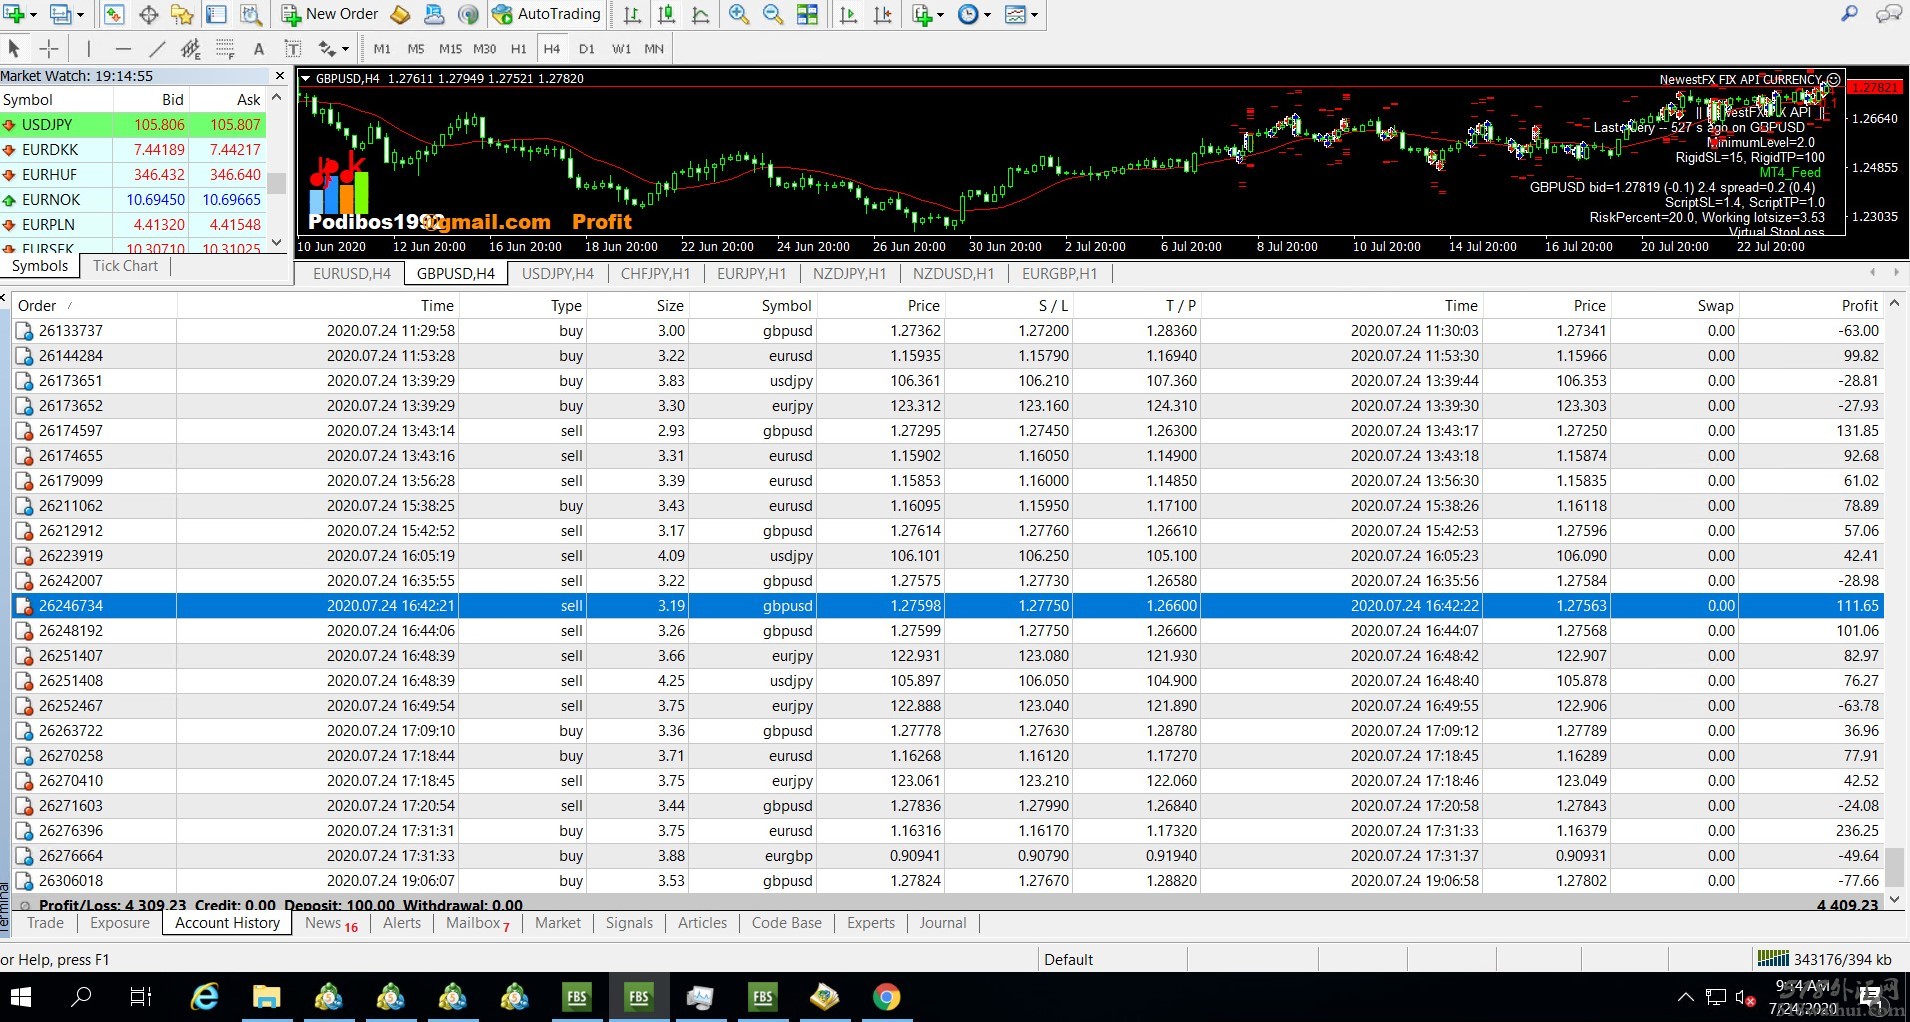Switch to D1 timeframe

coord(587,48)
